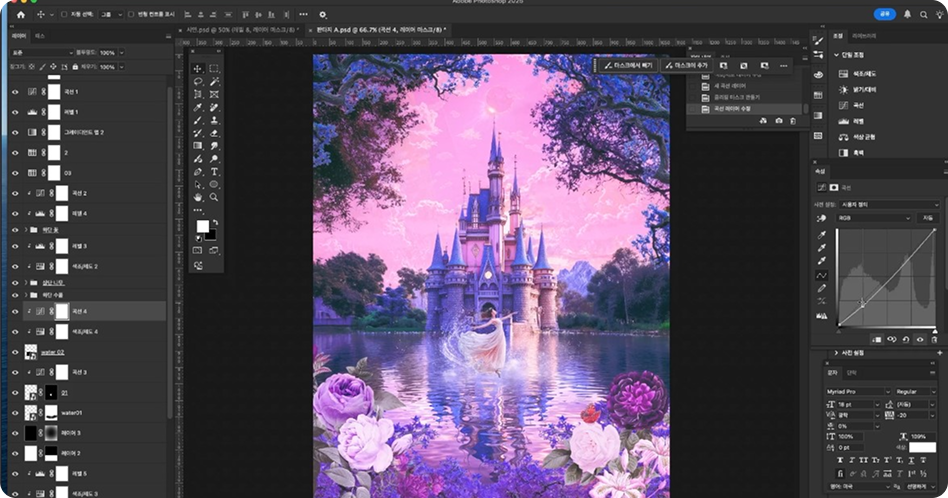Select the Lasso tool
Screen dimensions: 948x498
[x=198, y=81]
